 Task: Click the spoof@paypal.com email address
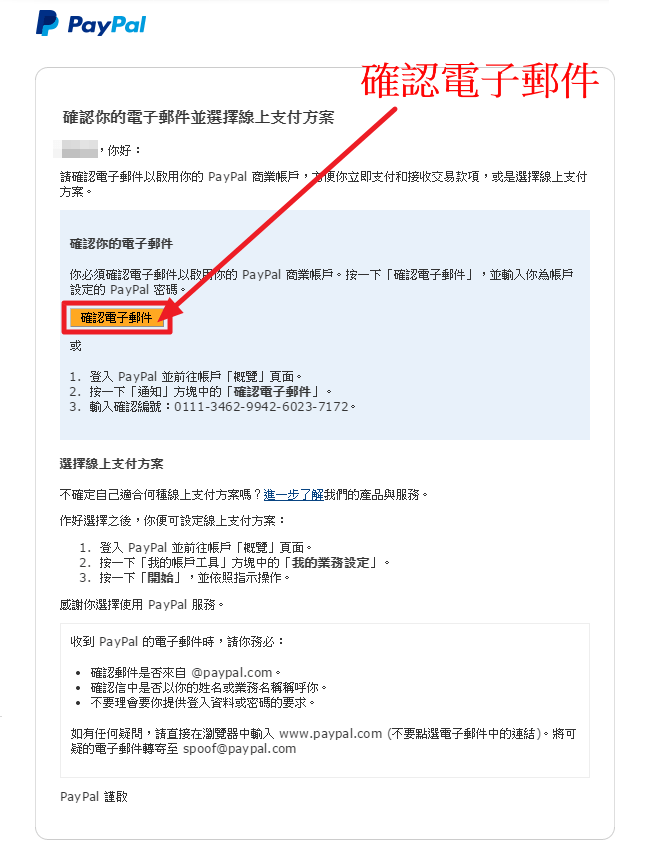239,749
